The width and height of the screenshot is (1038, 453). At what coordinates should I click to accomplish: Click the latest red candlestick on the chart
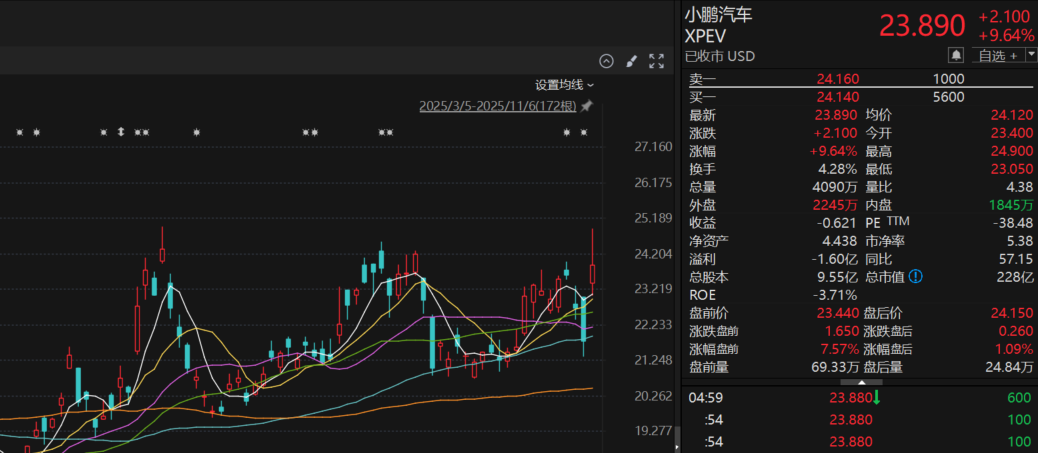(x=593, y=270)
